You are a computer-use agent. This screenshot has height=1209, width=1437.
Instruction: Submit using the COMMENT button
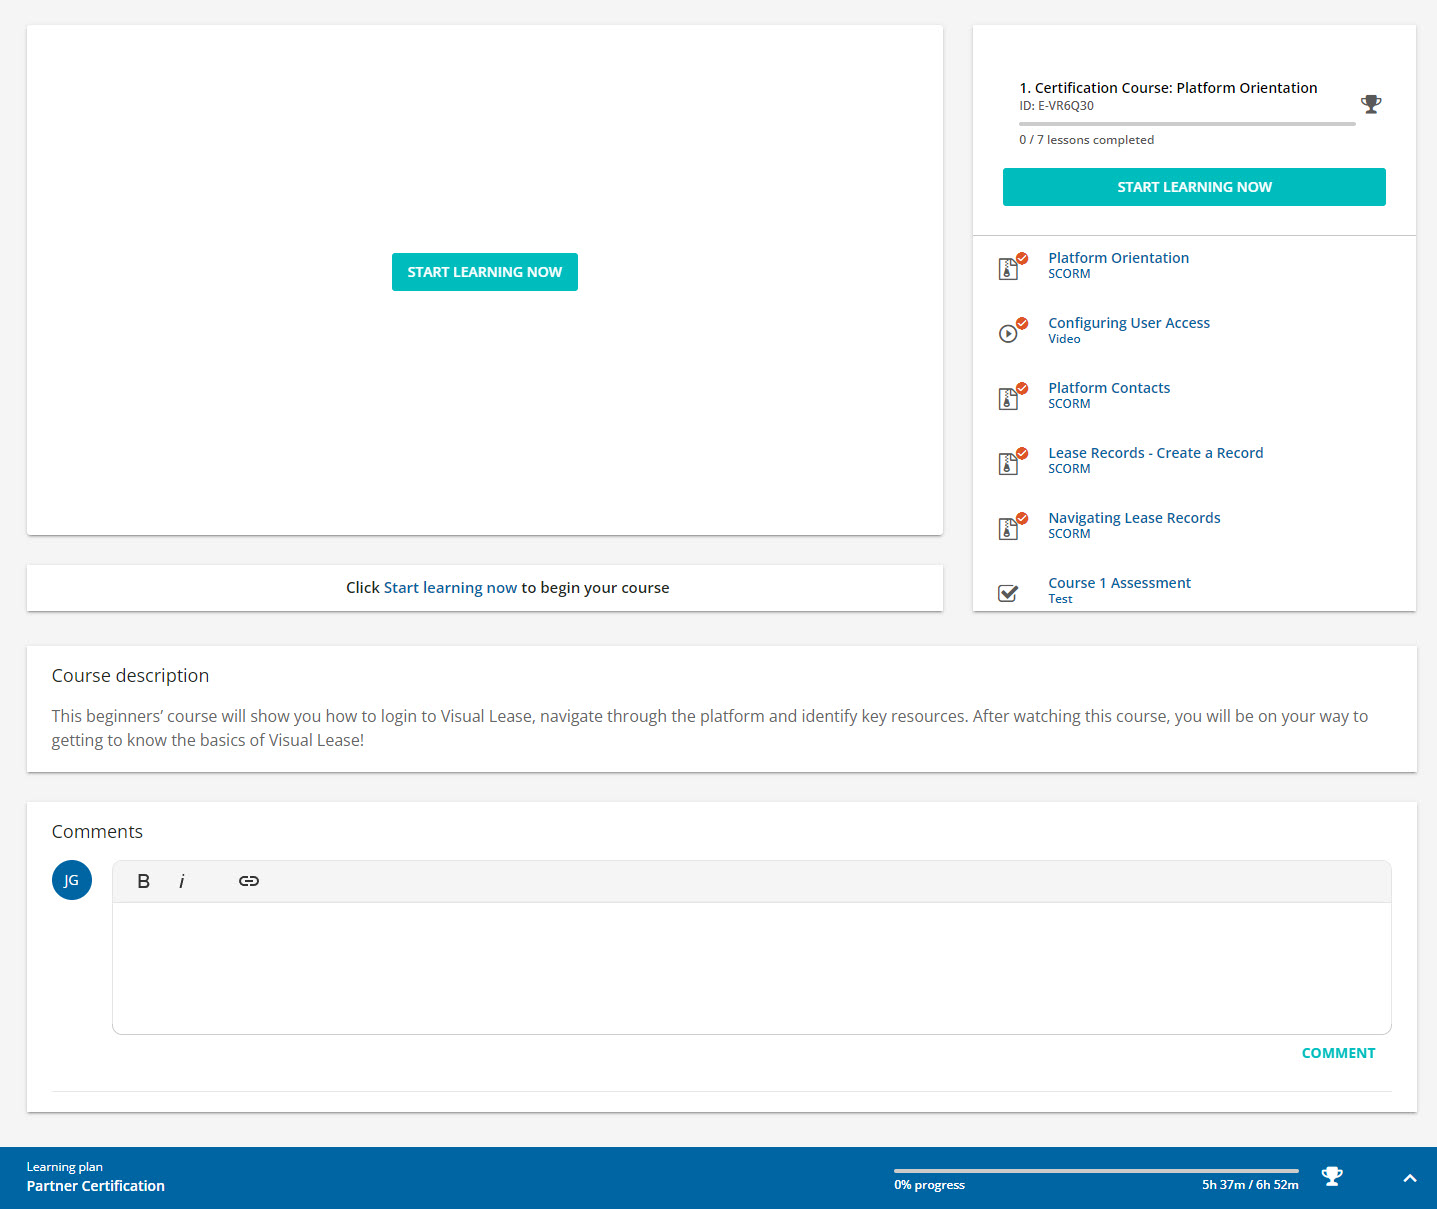tap(1338, 1053)
